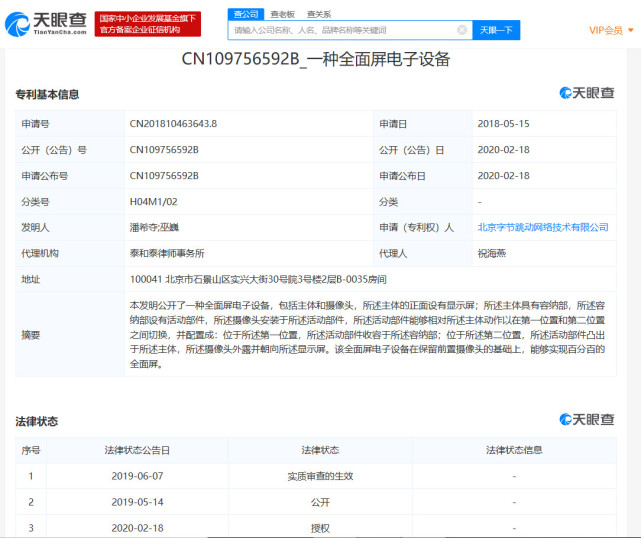Select legal status date 2019-05-14
Screen dimensions: 641x538
point(137,502)
